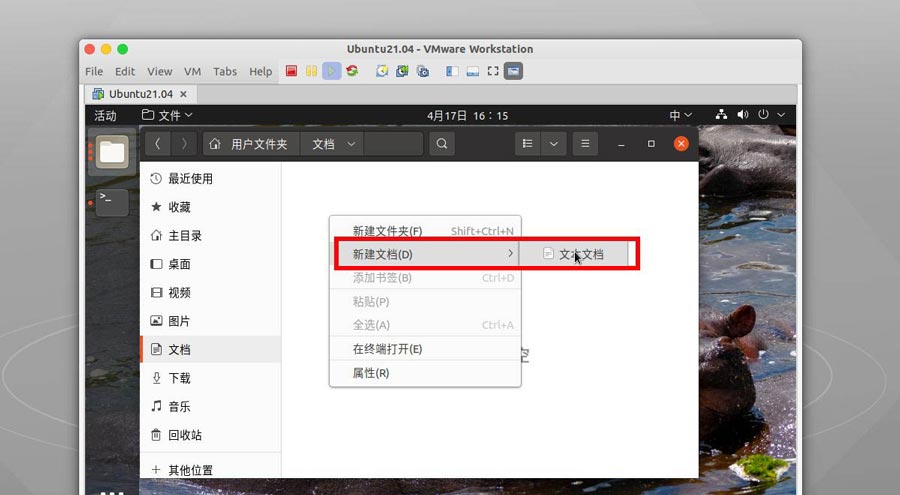The image size is (900, 495).
Task: Click the network status icon
Action: click(721, 115)
